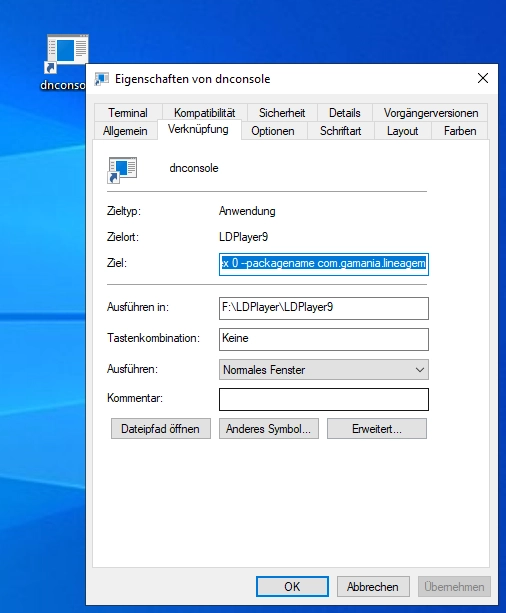Click the Ziel: label

[117, 263]
